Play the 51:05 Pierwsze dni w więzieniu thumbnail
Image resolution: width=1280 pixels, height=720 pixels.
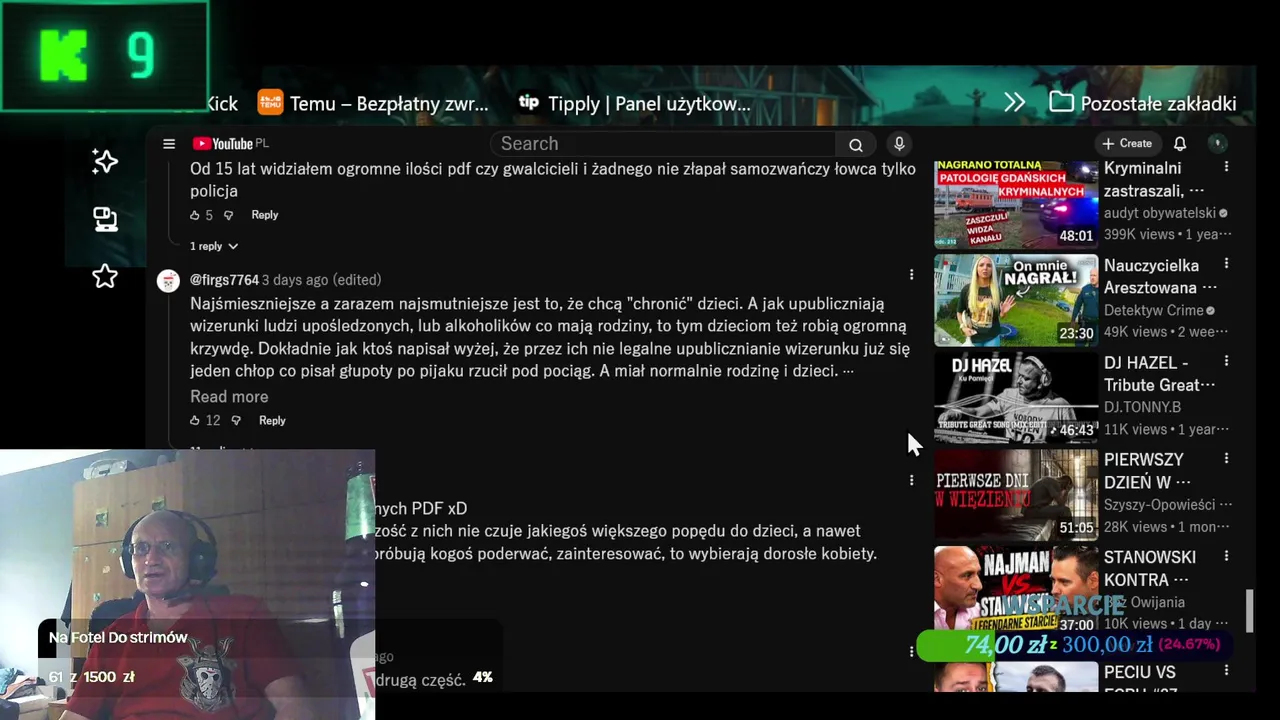click(1015, 494)
